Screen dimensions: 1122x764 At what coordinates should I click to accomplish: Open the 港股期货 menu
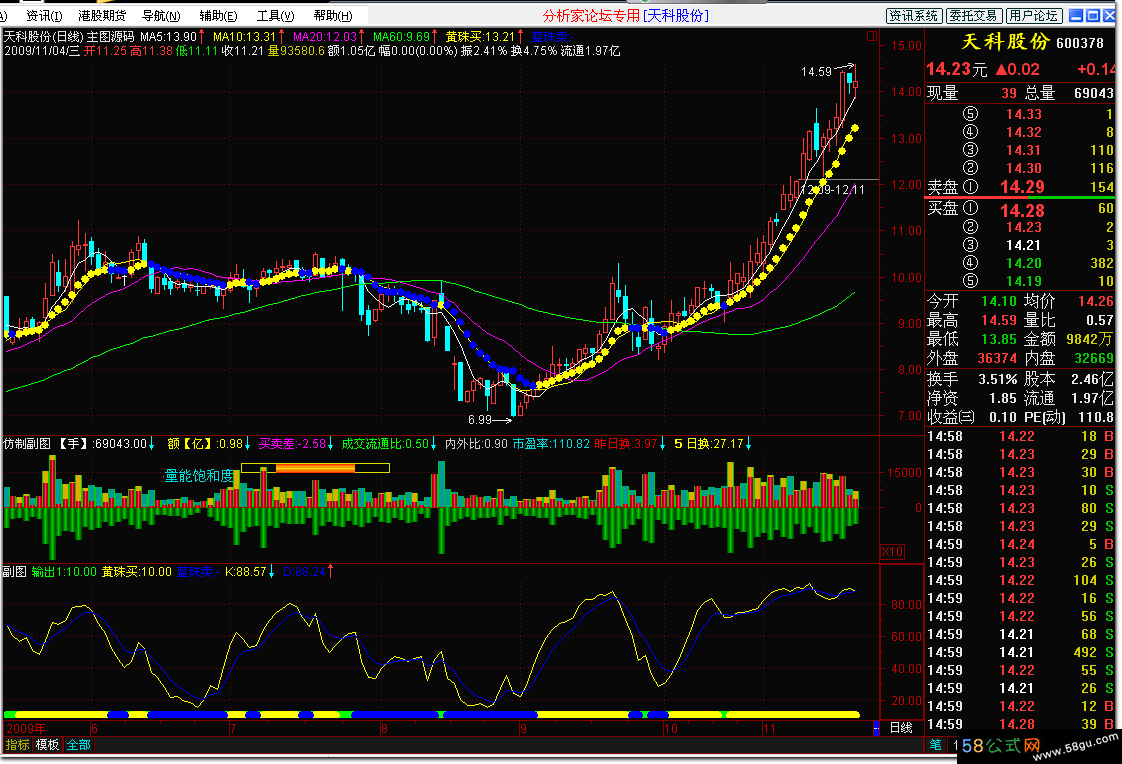[x=102, y=15]
